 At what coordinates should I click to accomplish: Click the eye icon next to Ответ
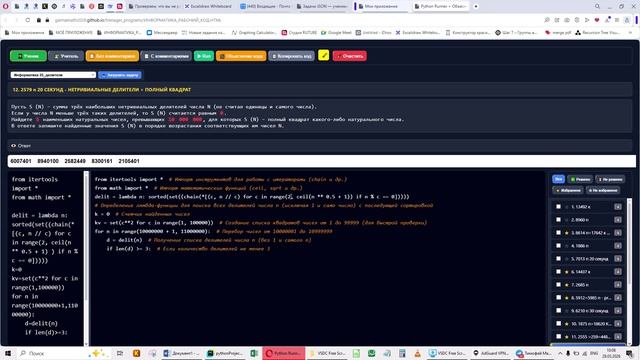[13, 146]
